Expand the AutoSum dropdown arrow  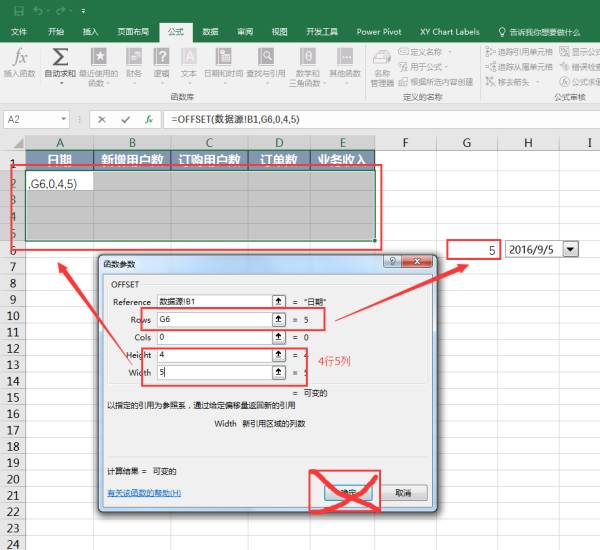click(x=61, y=83)
